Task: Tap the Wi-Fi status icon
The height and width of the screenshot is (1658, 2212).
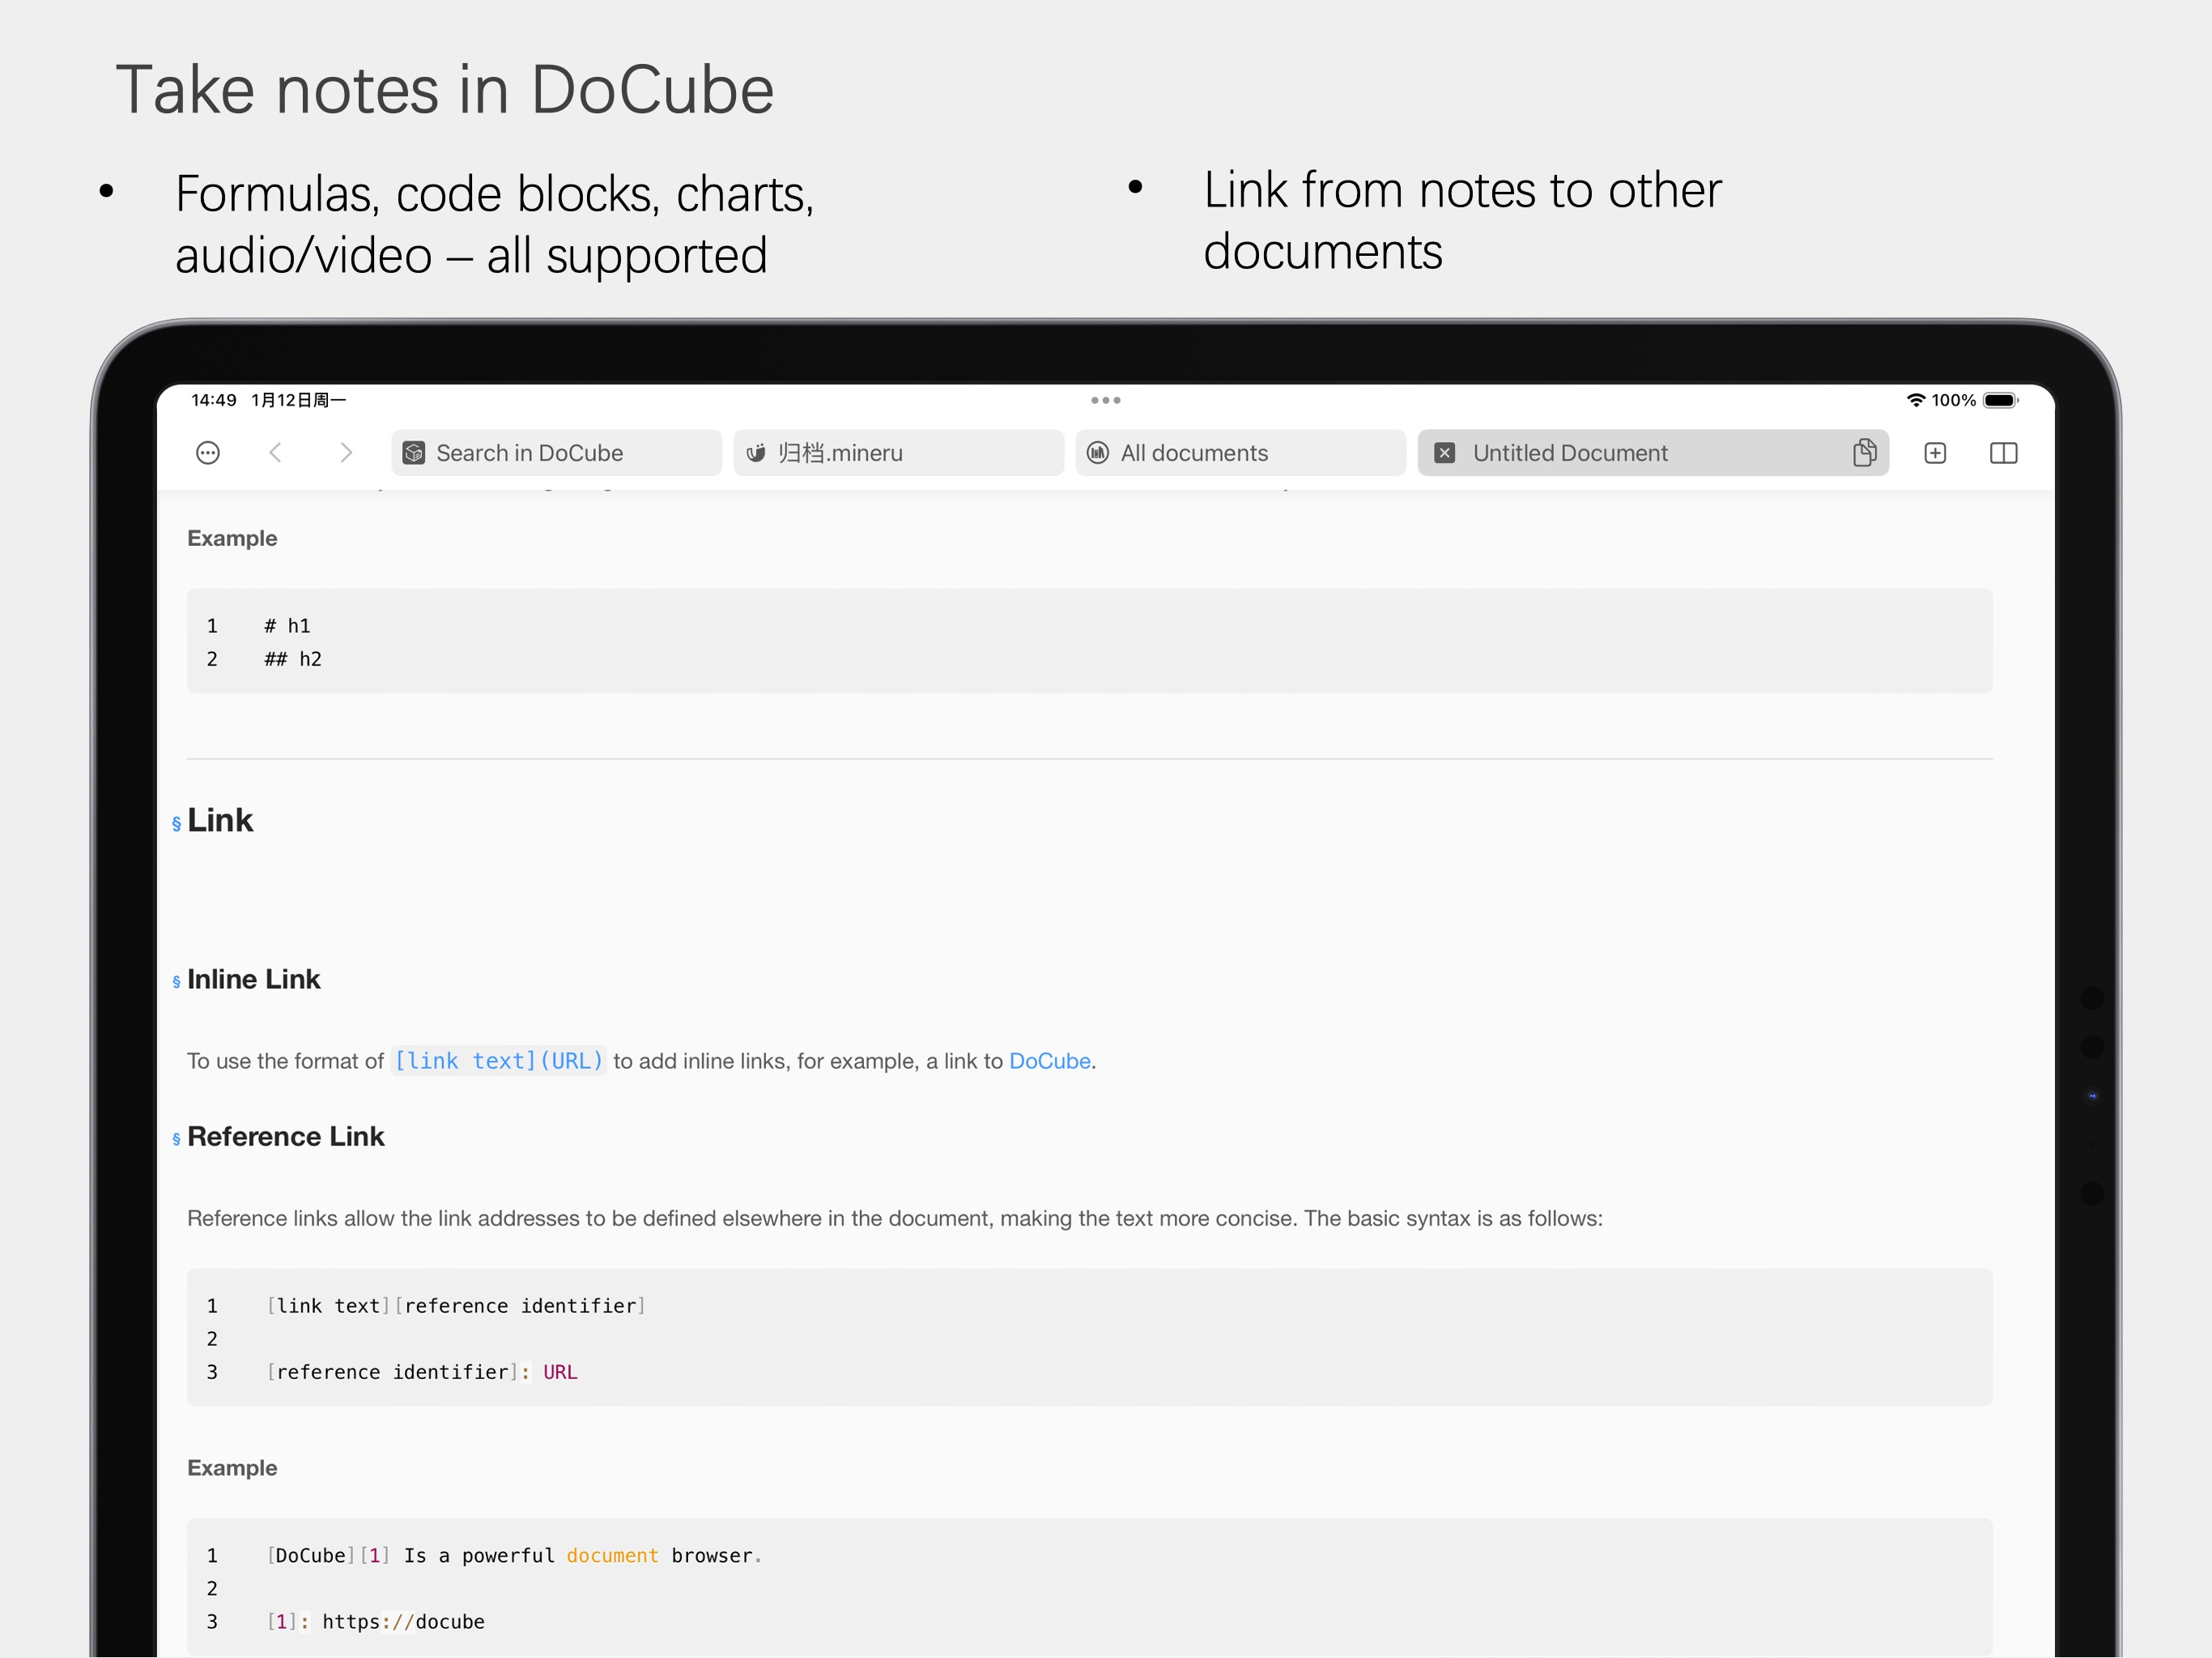Action: [1916, 400]
